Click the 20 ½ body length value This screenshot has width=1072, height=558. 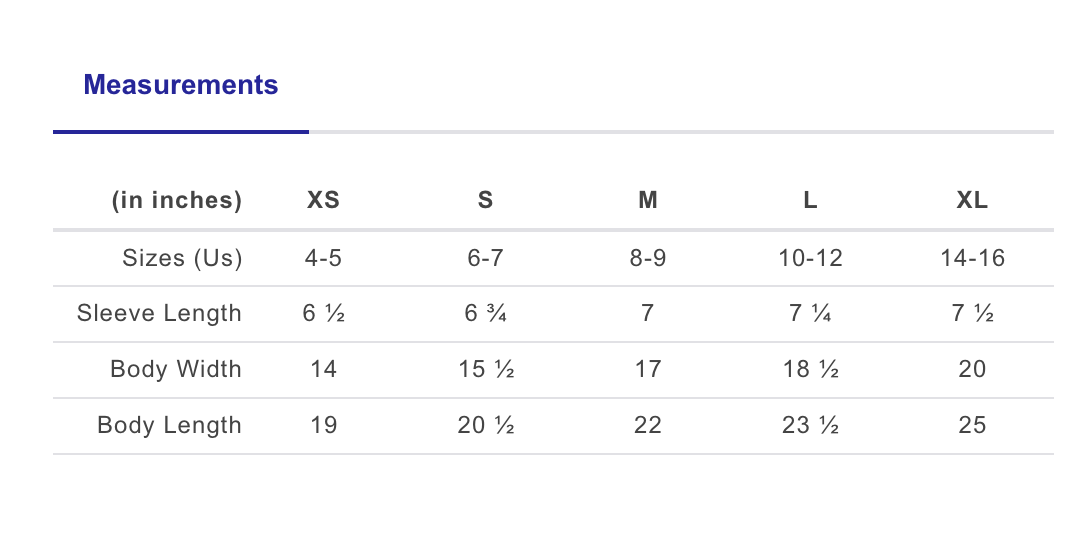click(x=485, y=425)
